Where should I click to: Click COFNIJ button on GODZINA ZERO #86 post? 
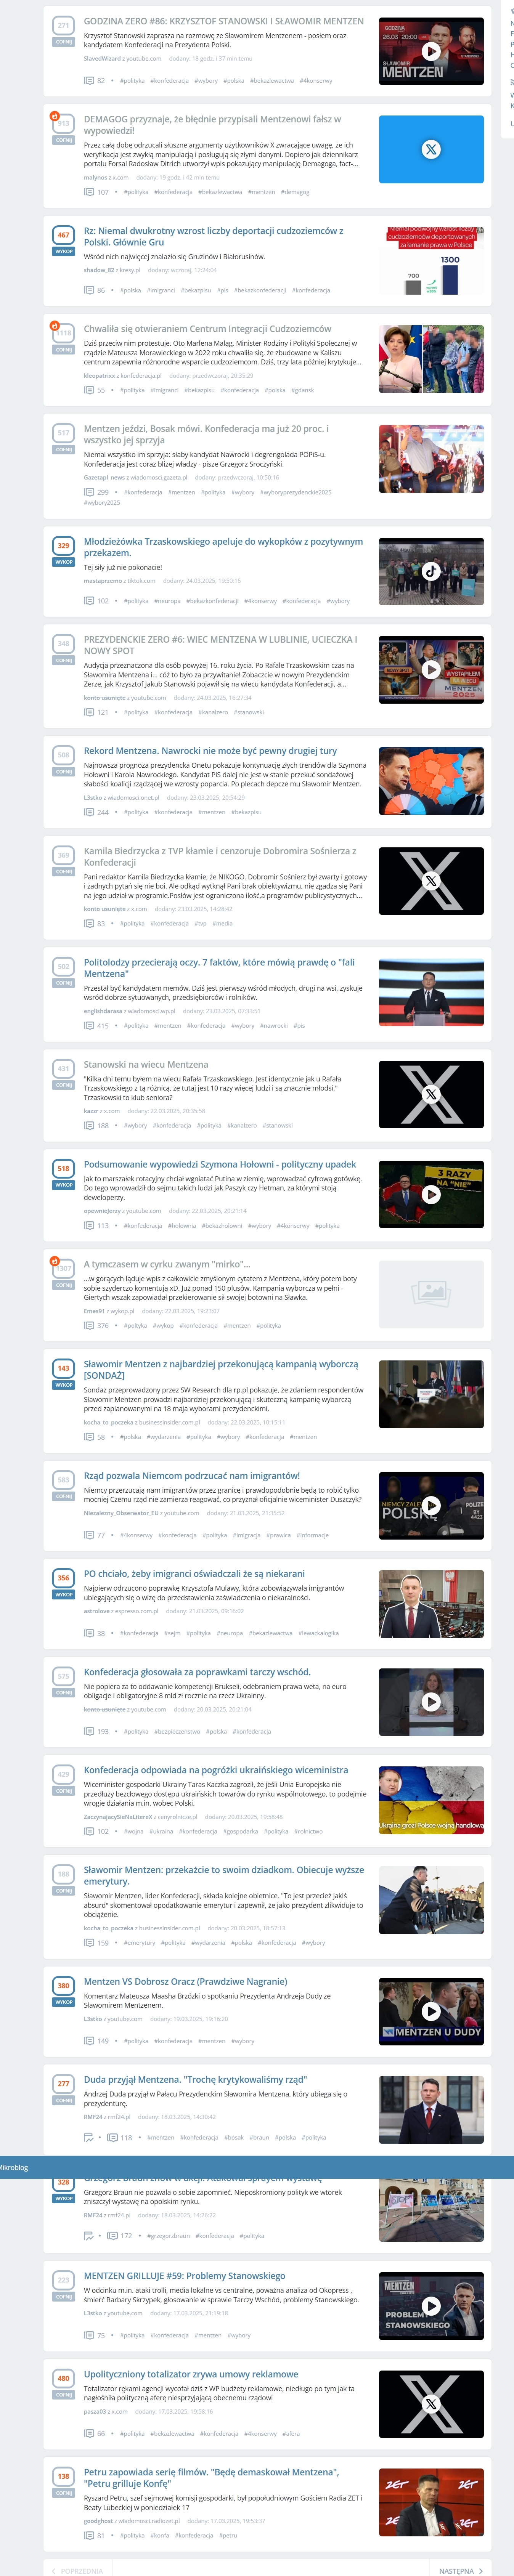(63, 42)
